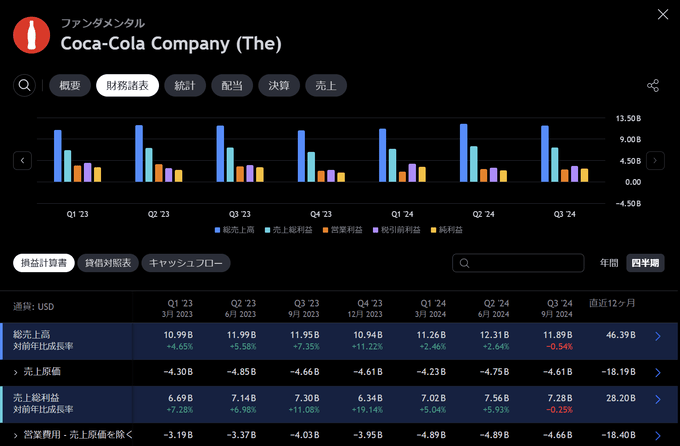Open 売上原価 row detail arrow
Viewport: 680px width, 446px height.
click(658, 372)
